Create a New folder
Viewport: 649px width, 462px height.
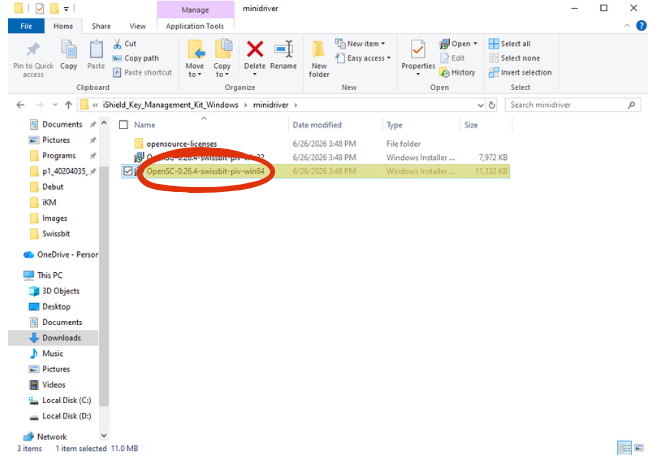(x=319, y=58)
